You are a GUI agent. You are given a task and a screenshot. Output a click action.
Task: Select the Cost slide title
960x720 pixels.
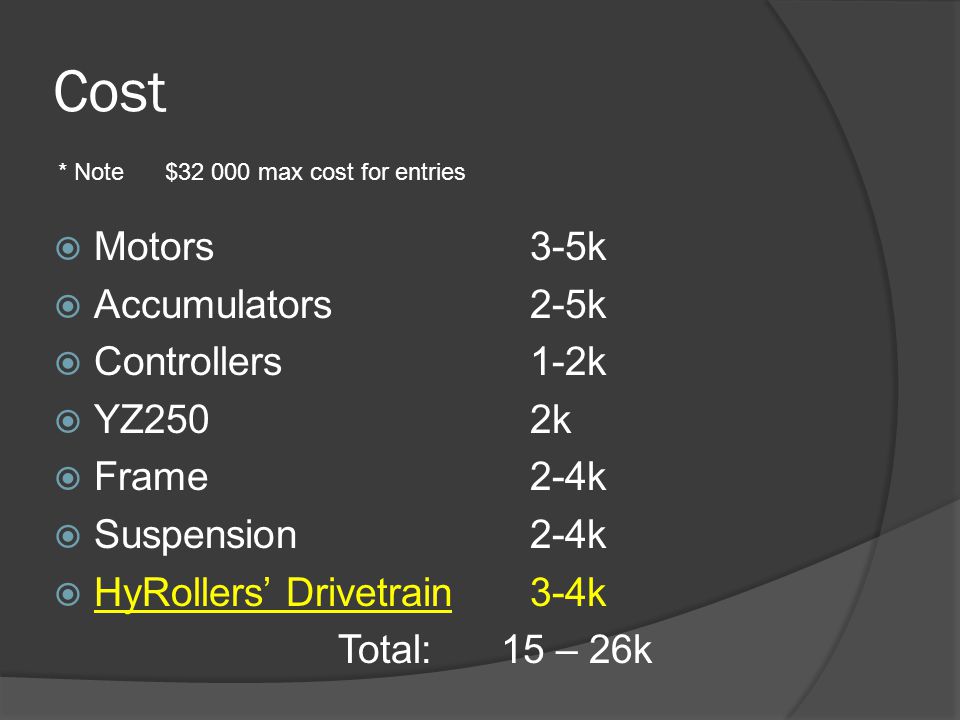[x=110, y=92]
